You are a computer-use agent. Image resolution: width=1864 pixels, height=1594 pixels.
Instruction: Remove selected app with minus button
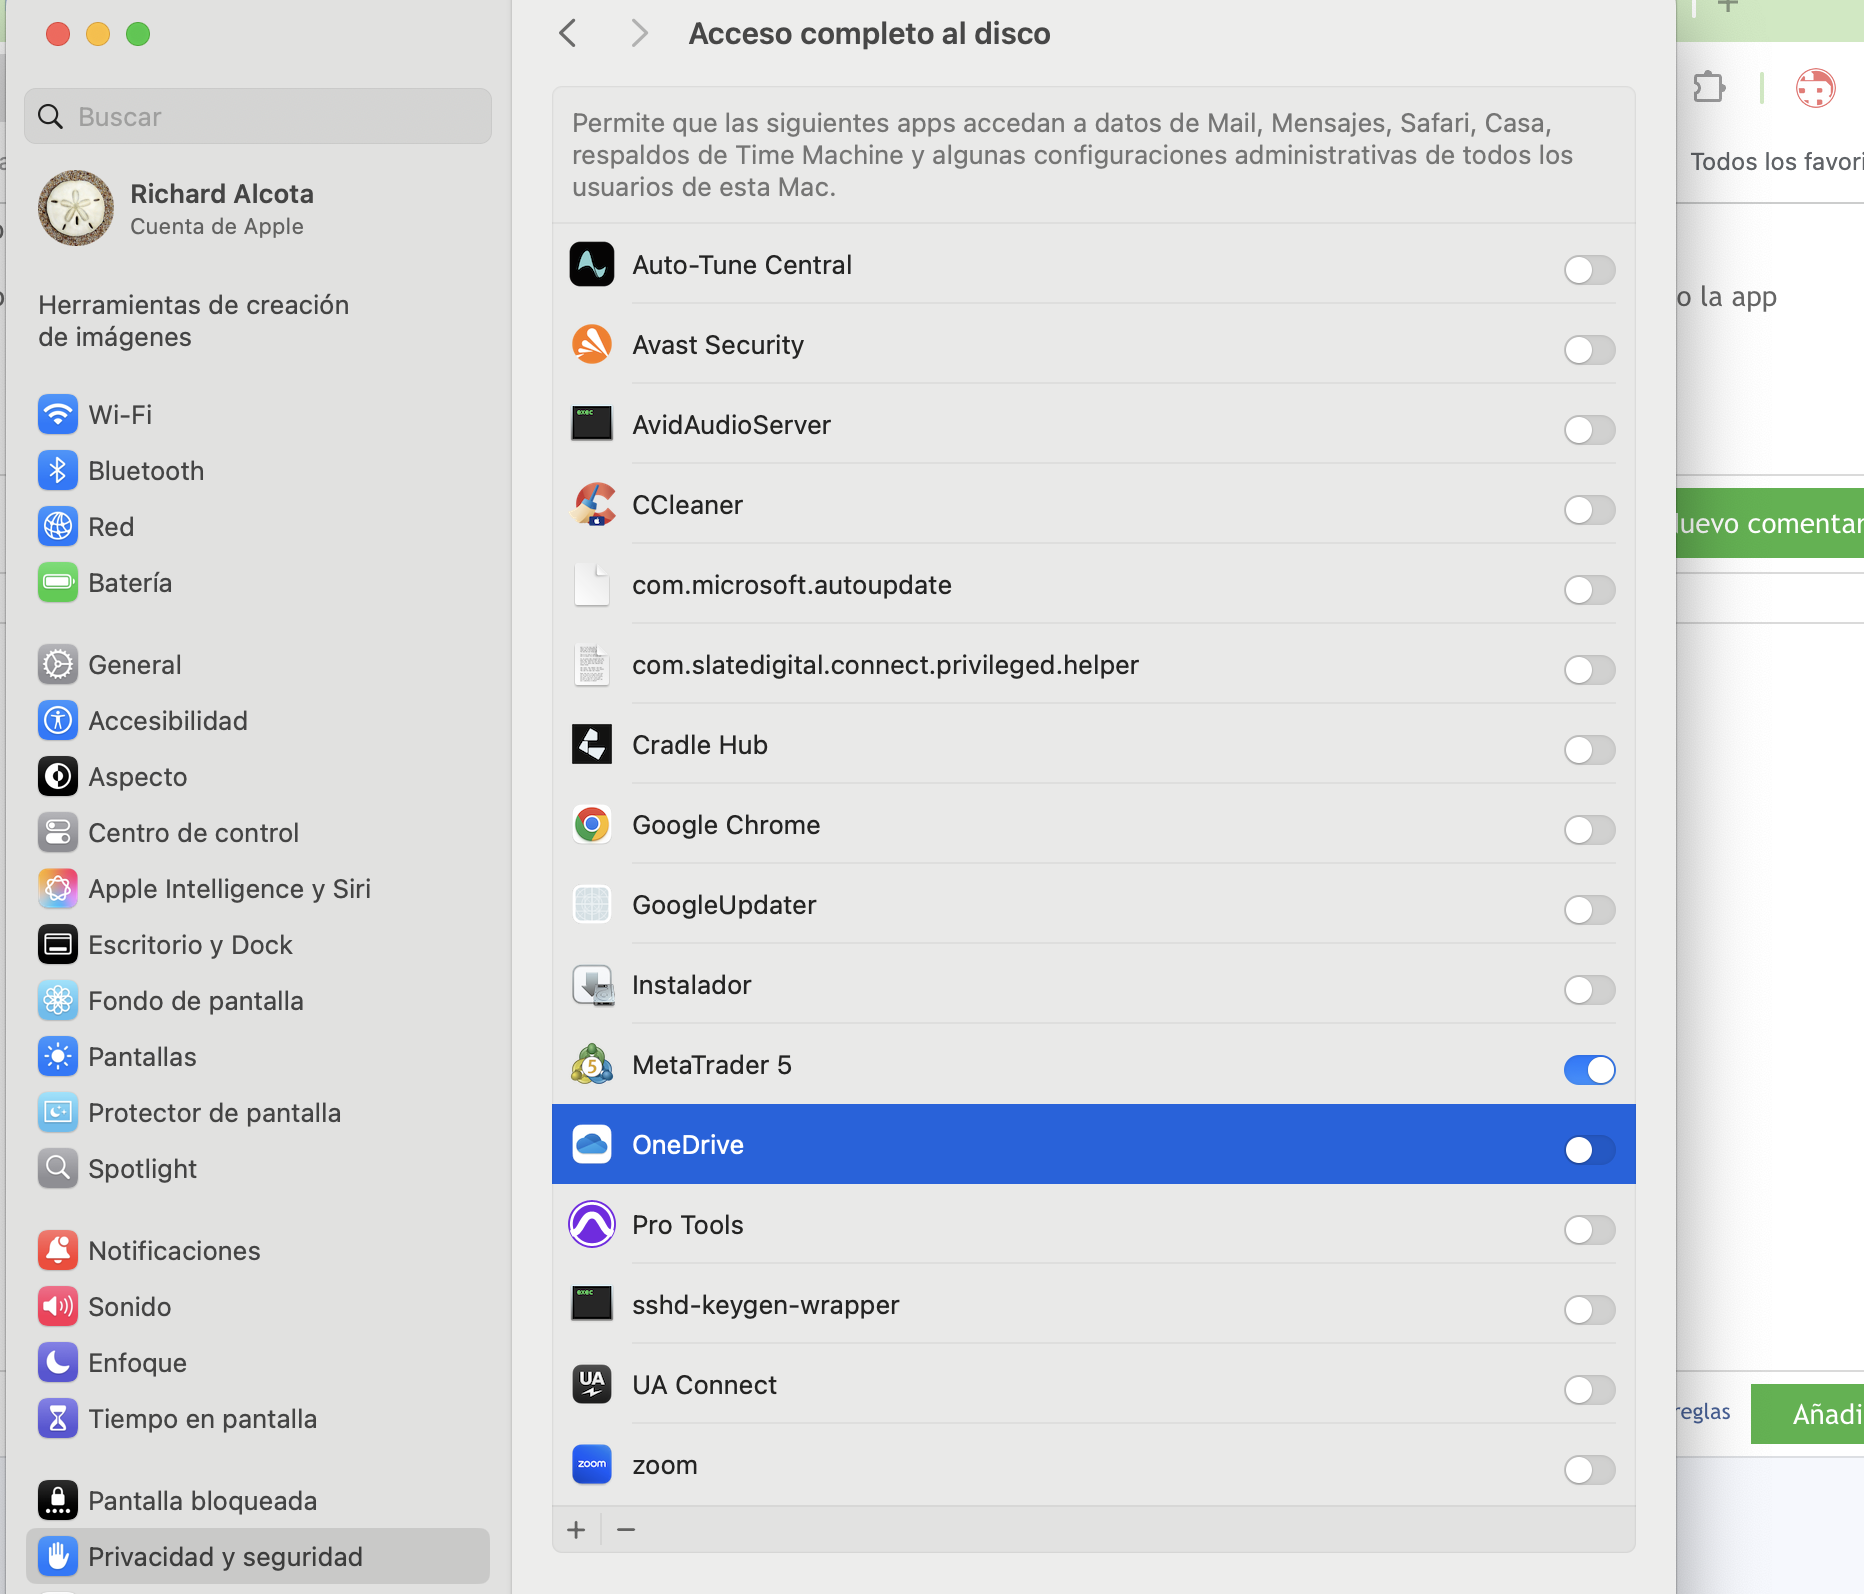point(626,1530)
